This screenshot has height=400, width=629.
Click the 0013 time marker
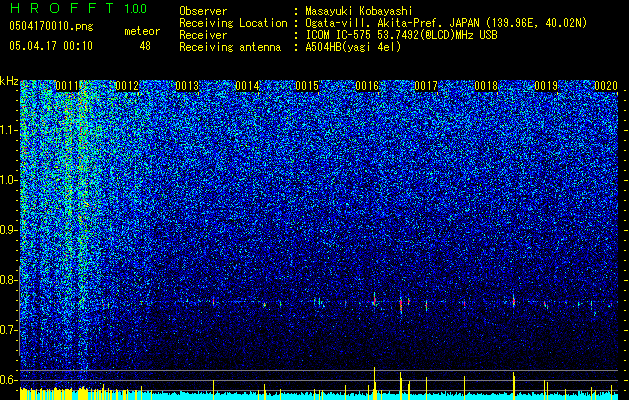187,86
